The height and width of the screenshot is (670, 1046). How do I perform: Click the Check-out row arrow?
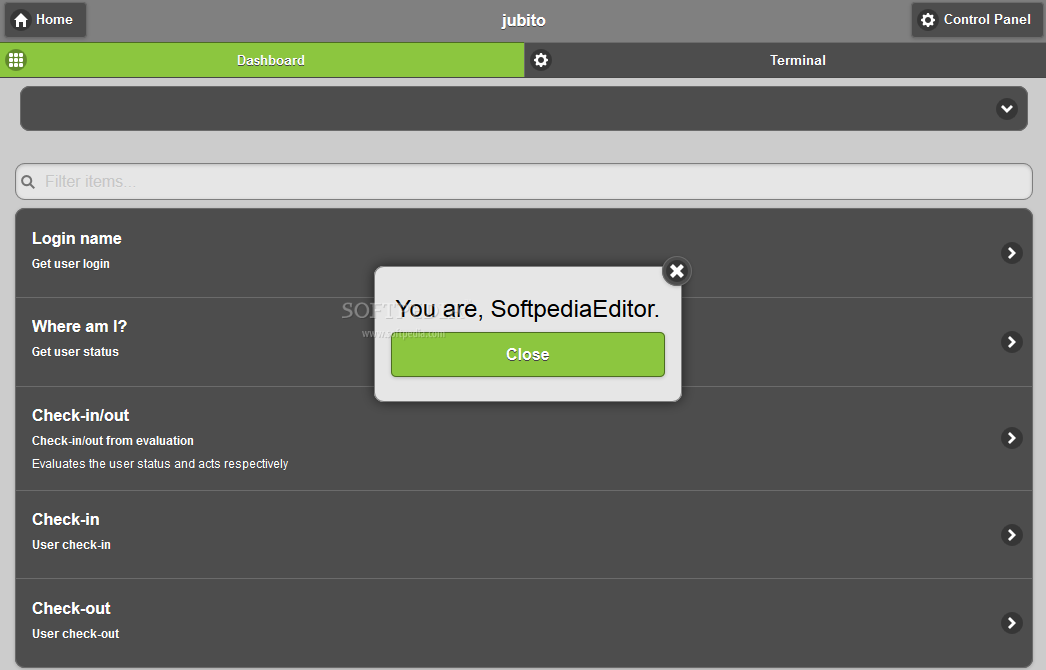pyautogui.click(x=1011, y=623)
